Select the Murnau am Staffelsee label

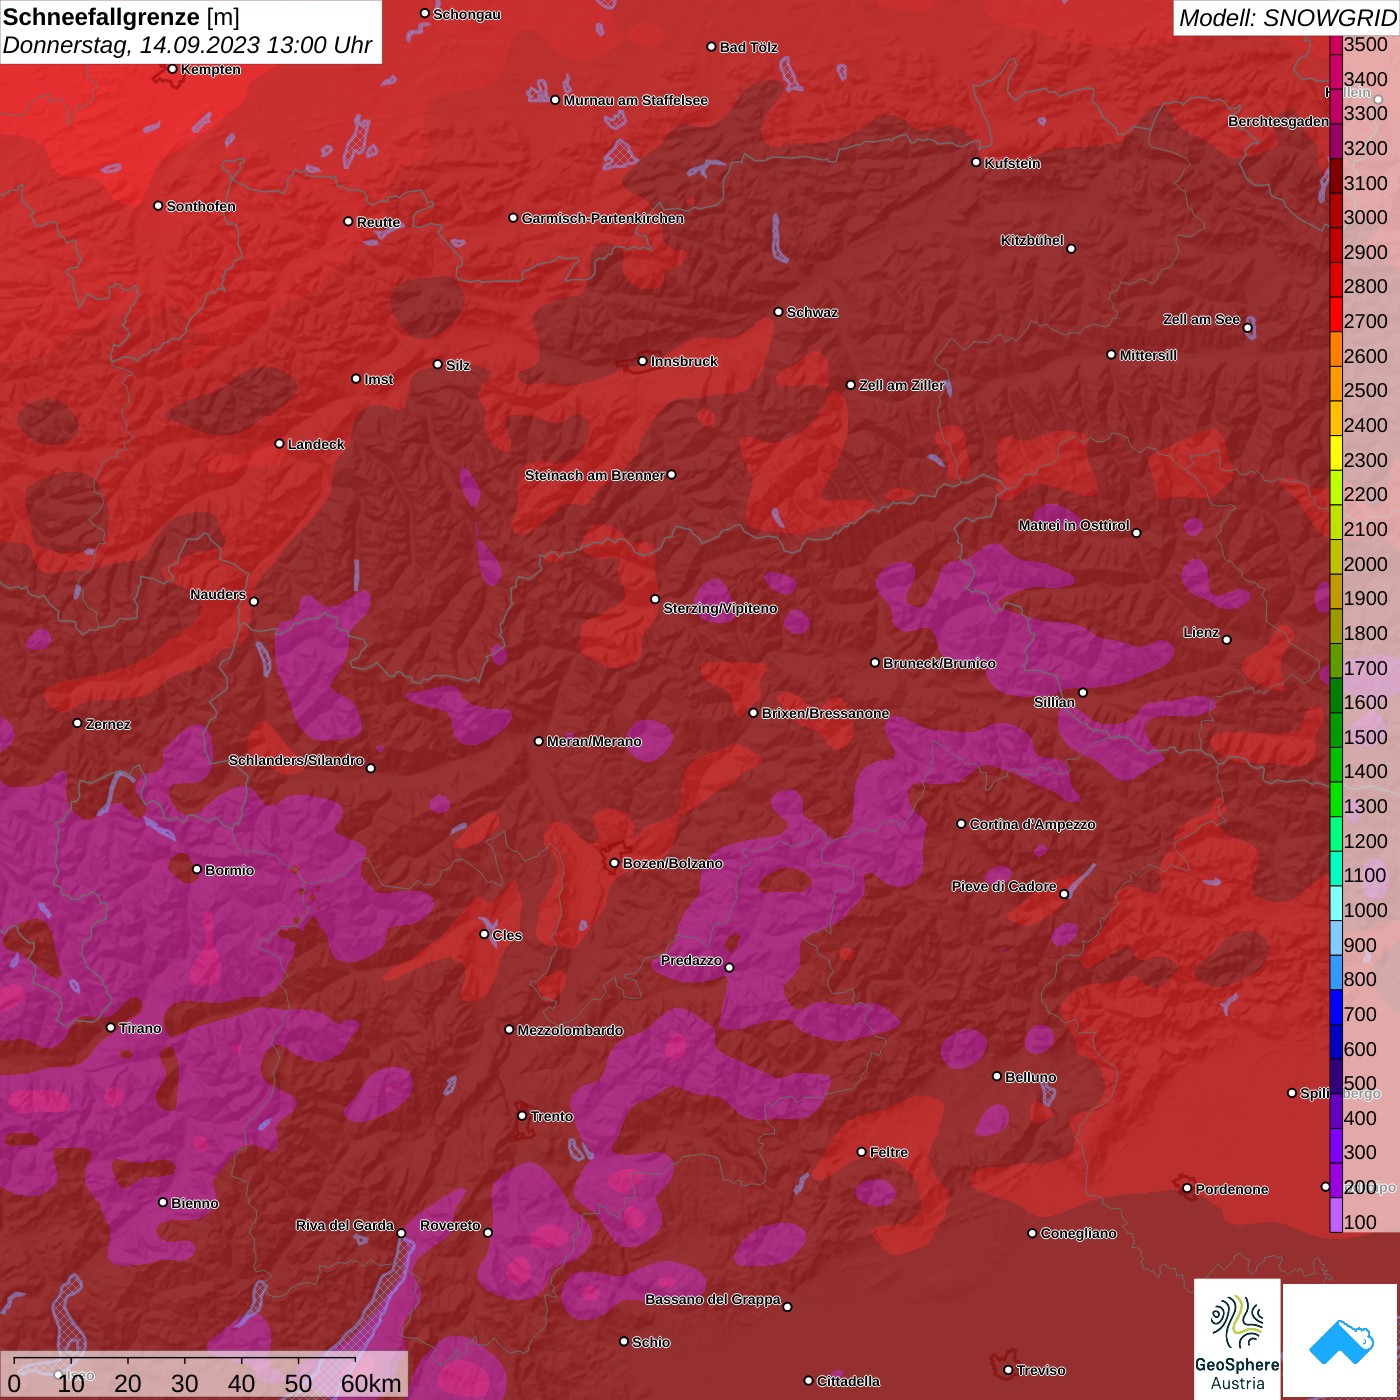coord(635,100)
